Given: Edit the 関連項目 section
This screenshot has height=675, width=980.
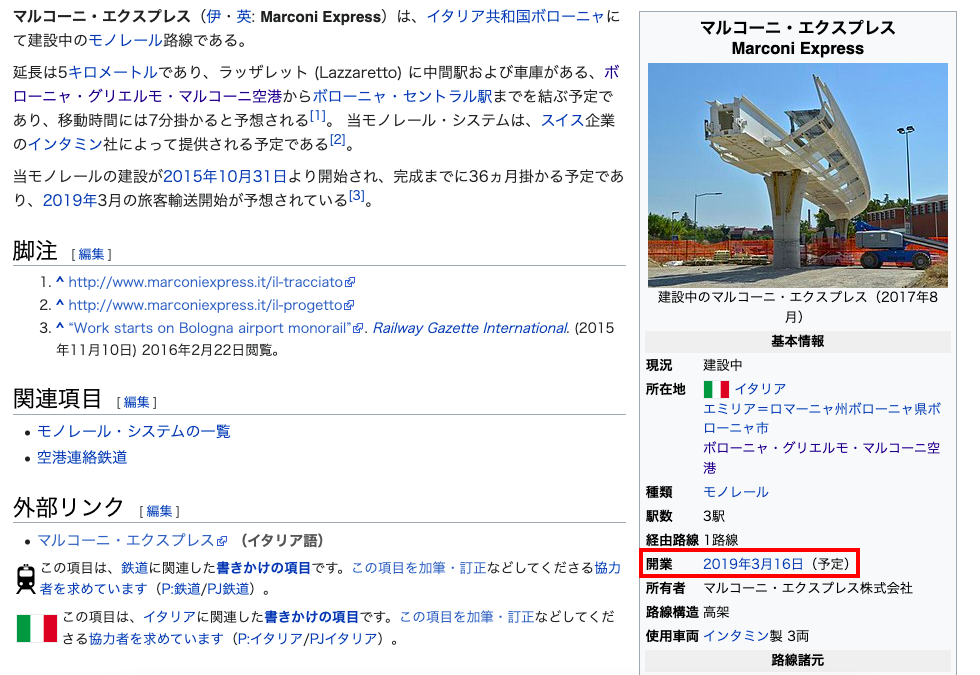Looking at the screenshot, I should point(136,402).
